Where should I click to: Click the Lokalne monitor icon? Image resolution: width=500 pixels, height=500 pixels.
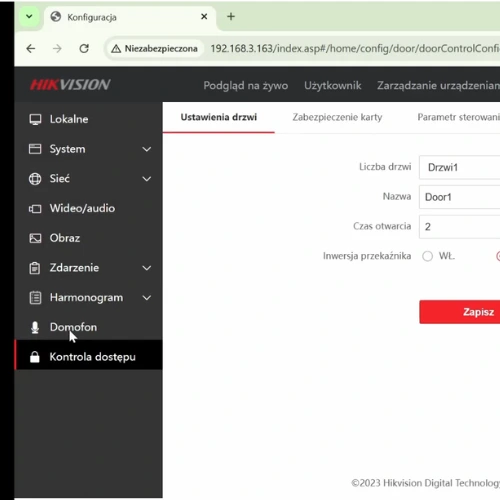pos(35,119)
